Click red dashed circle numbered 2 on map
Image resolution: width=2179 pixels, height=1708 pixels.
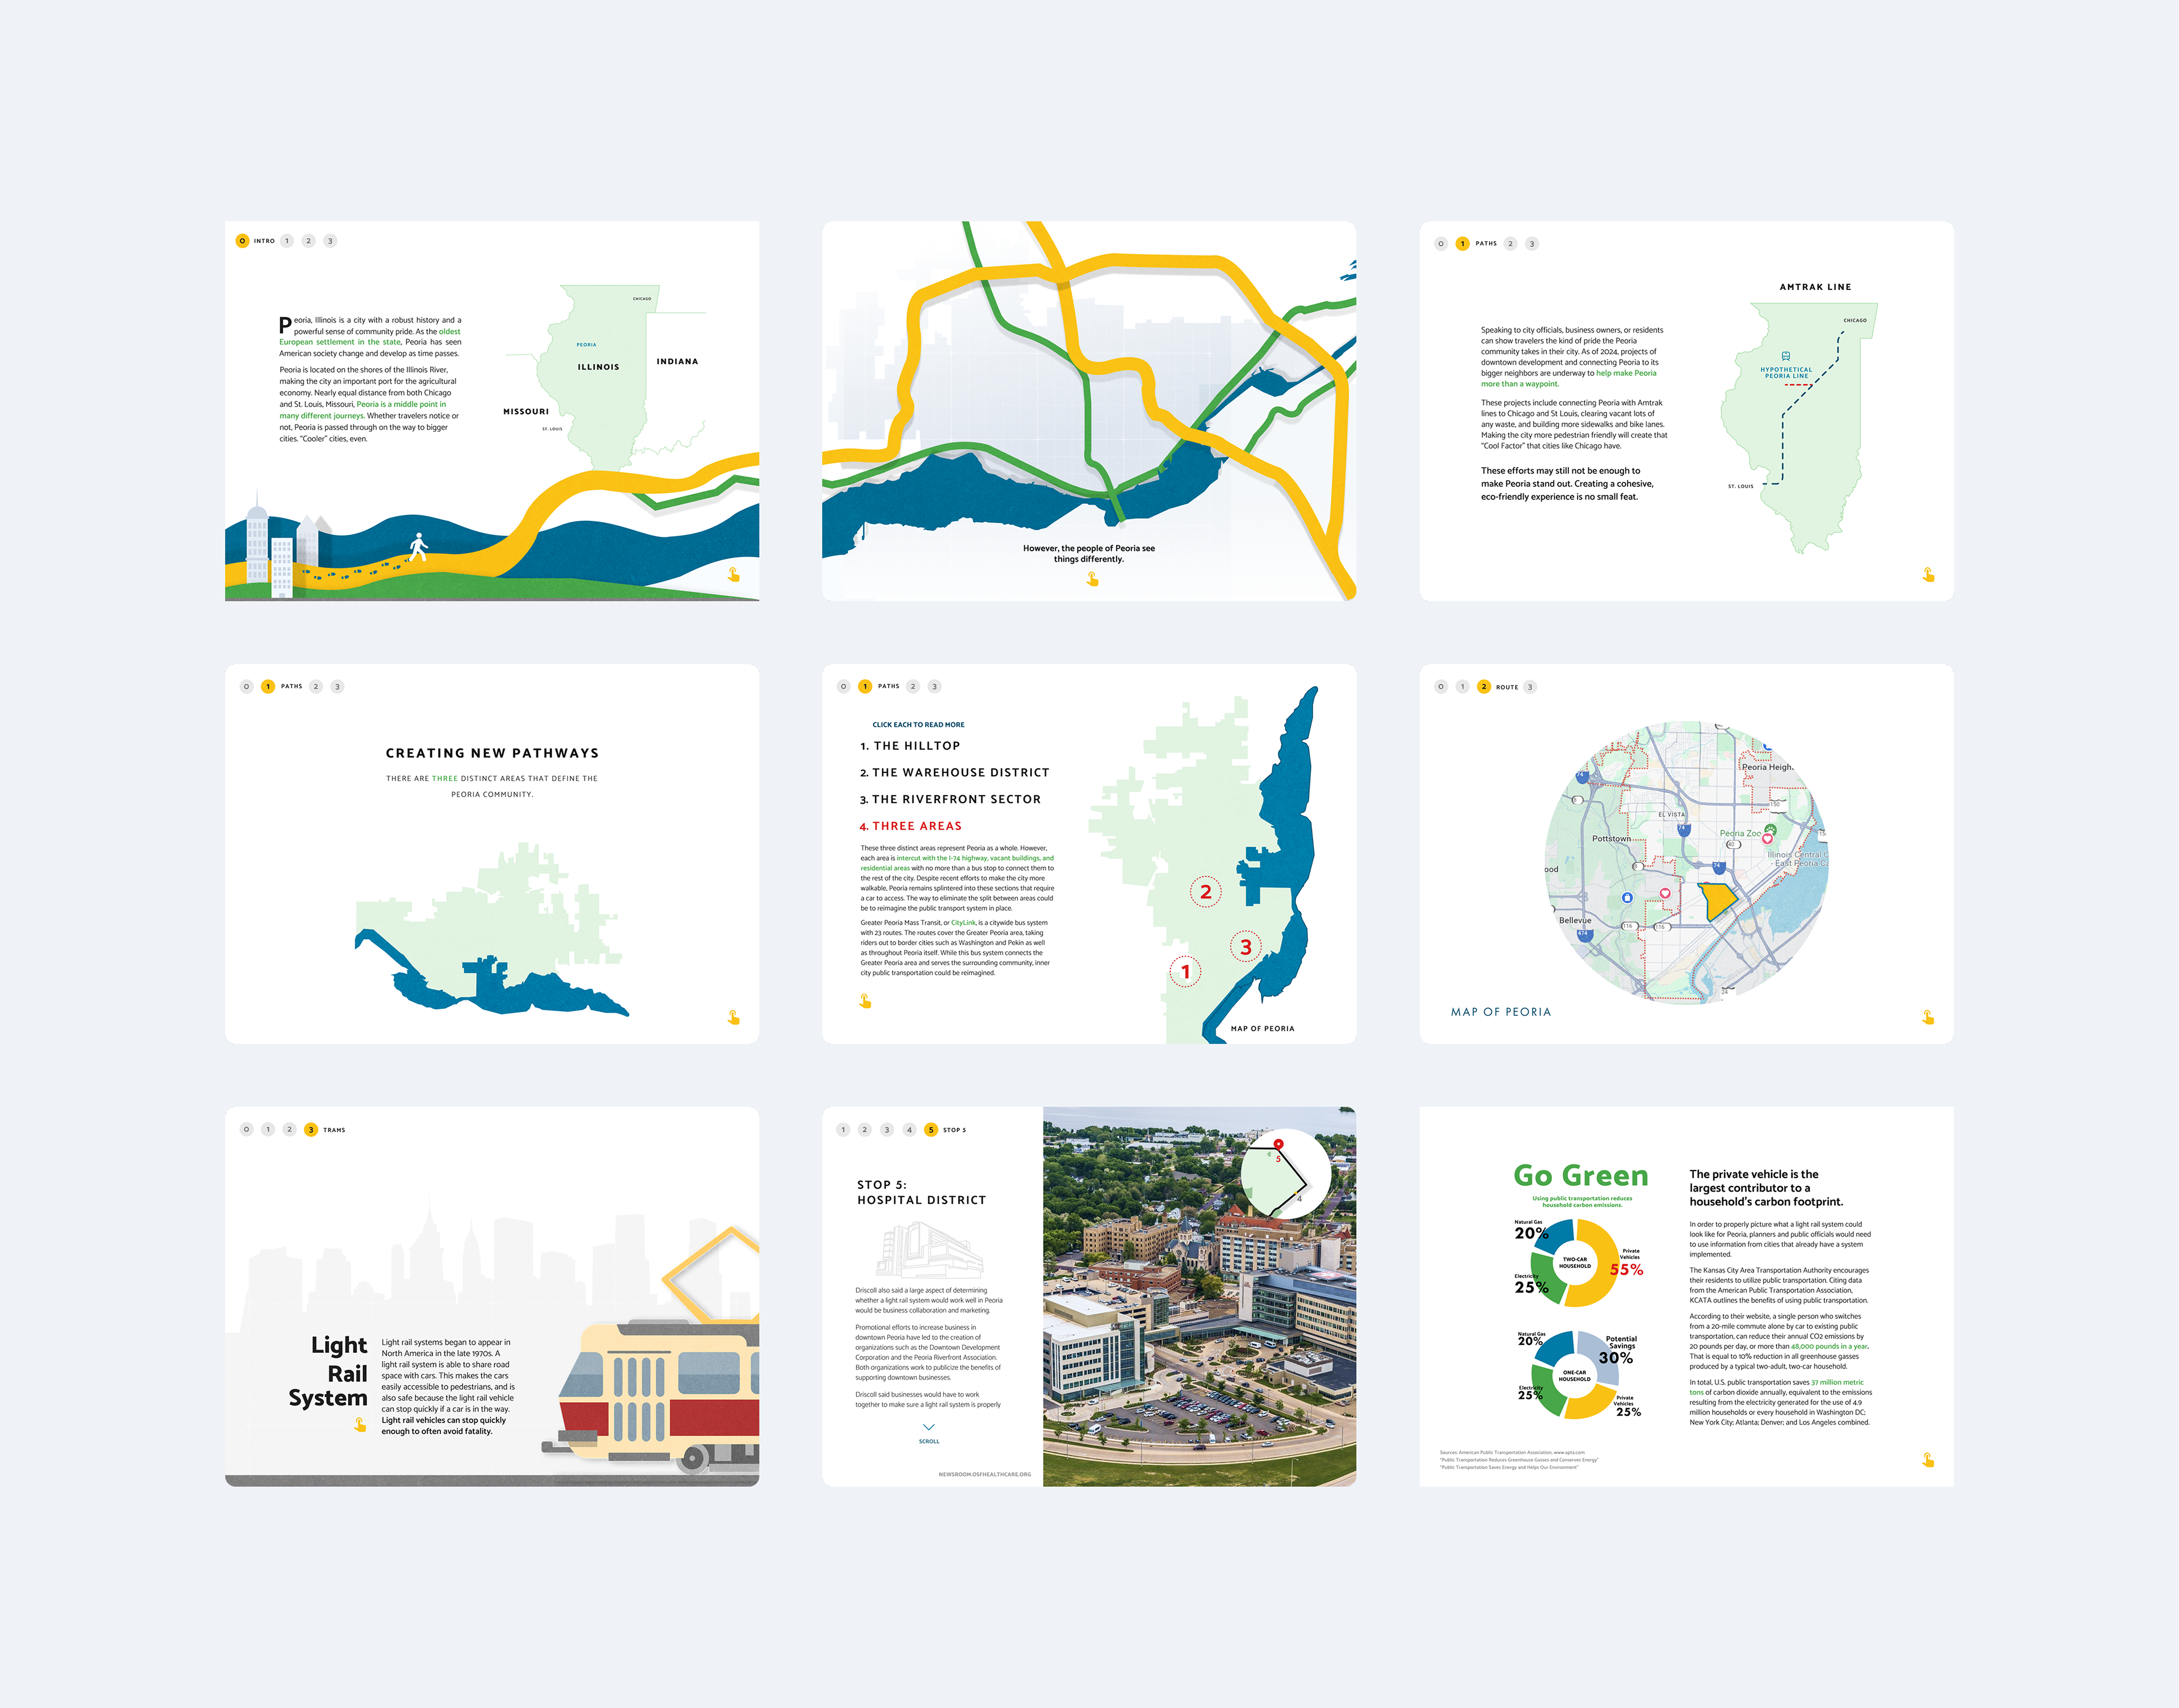coord(1205,891)
